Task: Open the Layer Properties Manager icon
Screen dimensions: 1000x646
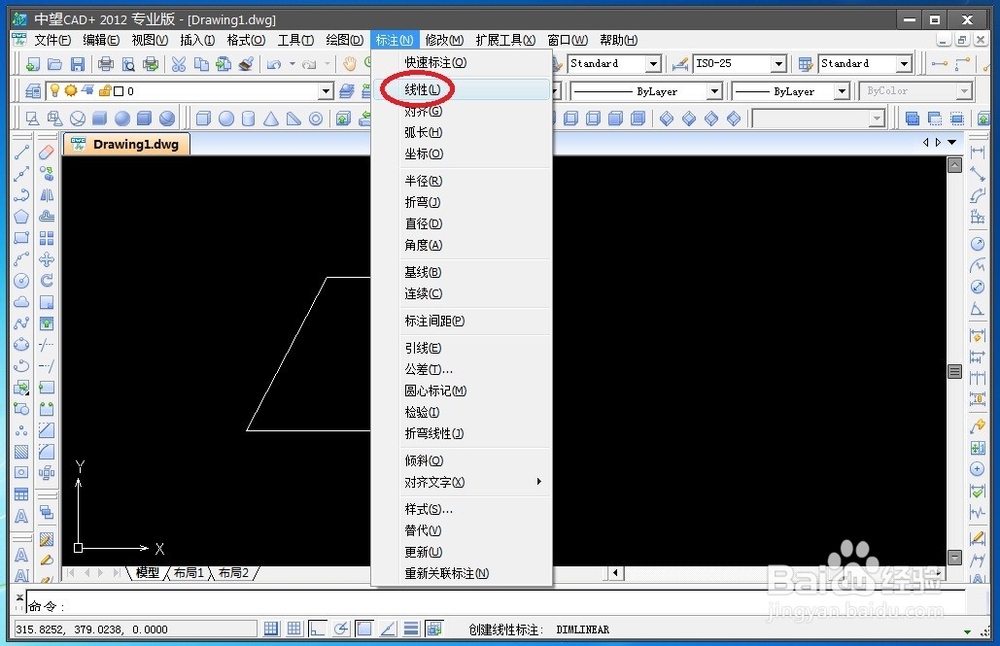Action: coord(33,91)
